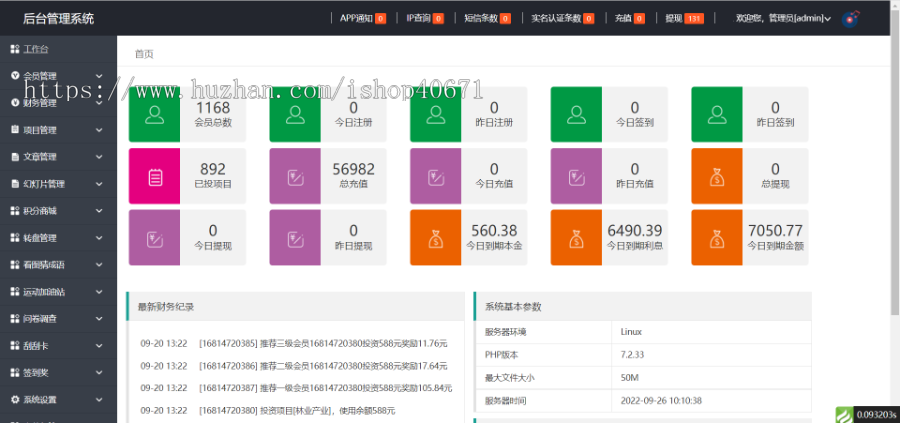The image size is (900, 423).
Task: Expand the 看图猜成语 chevron
Action: point(99,265)
